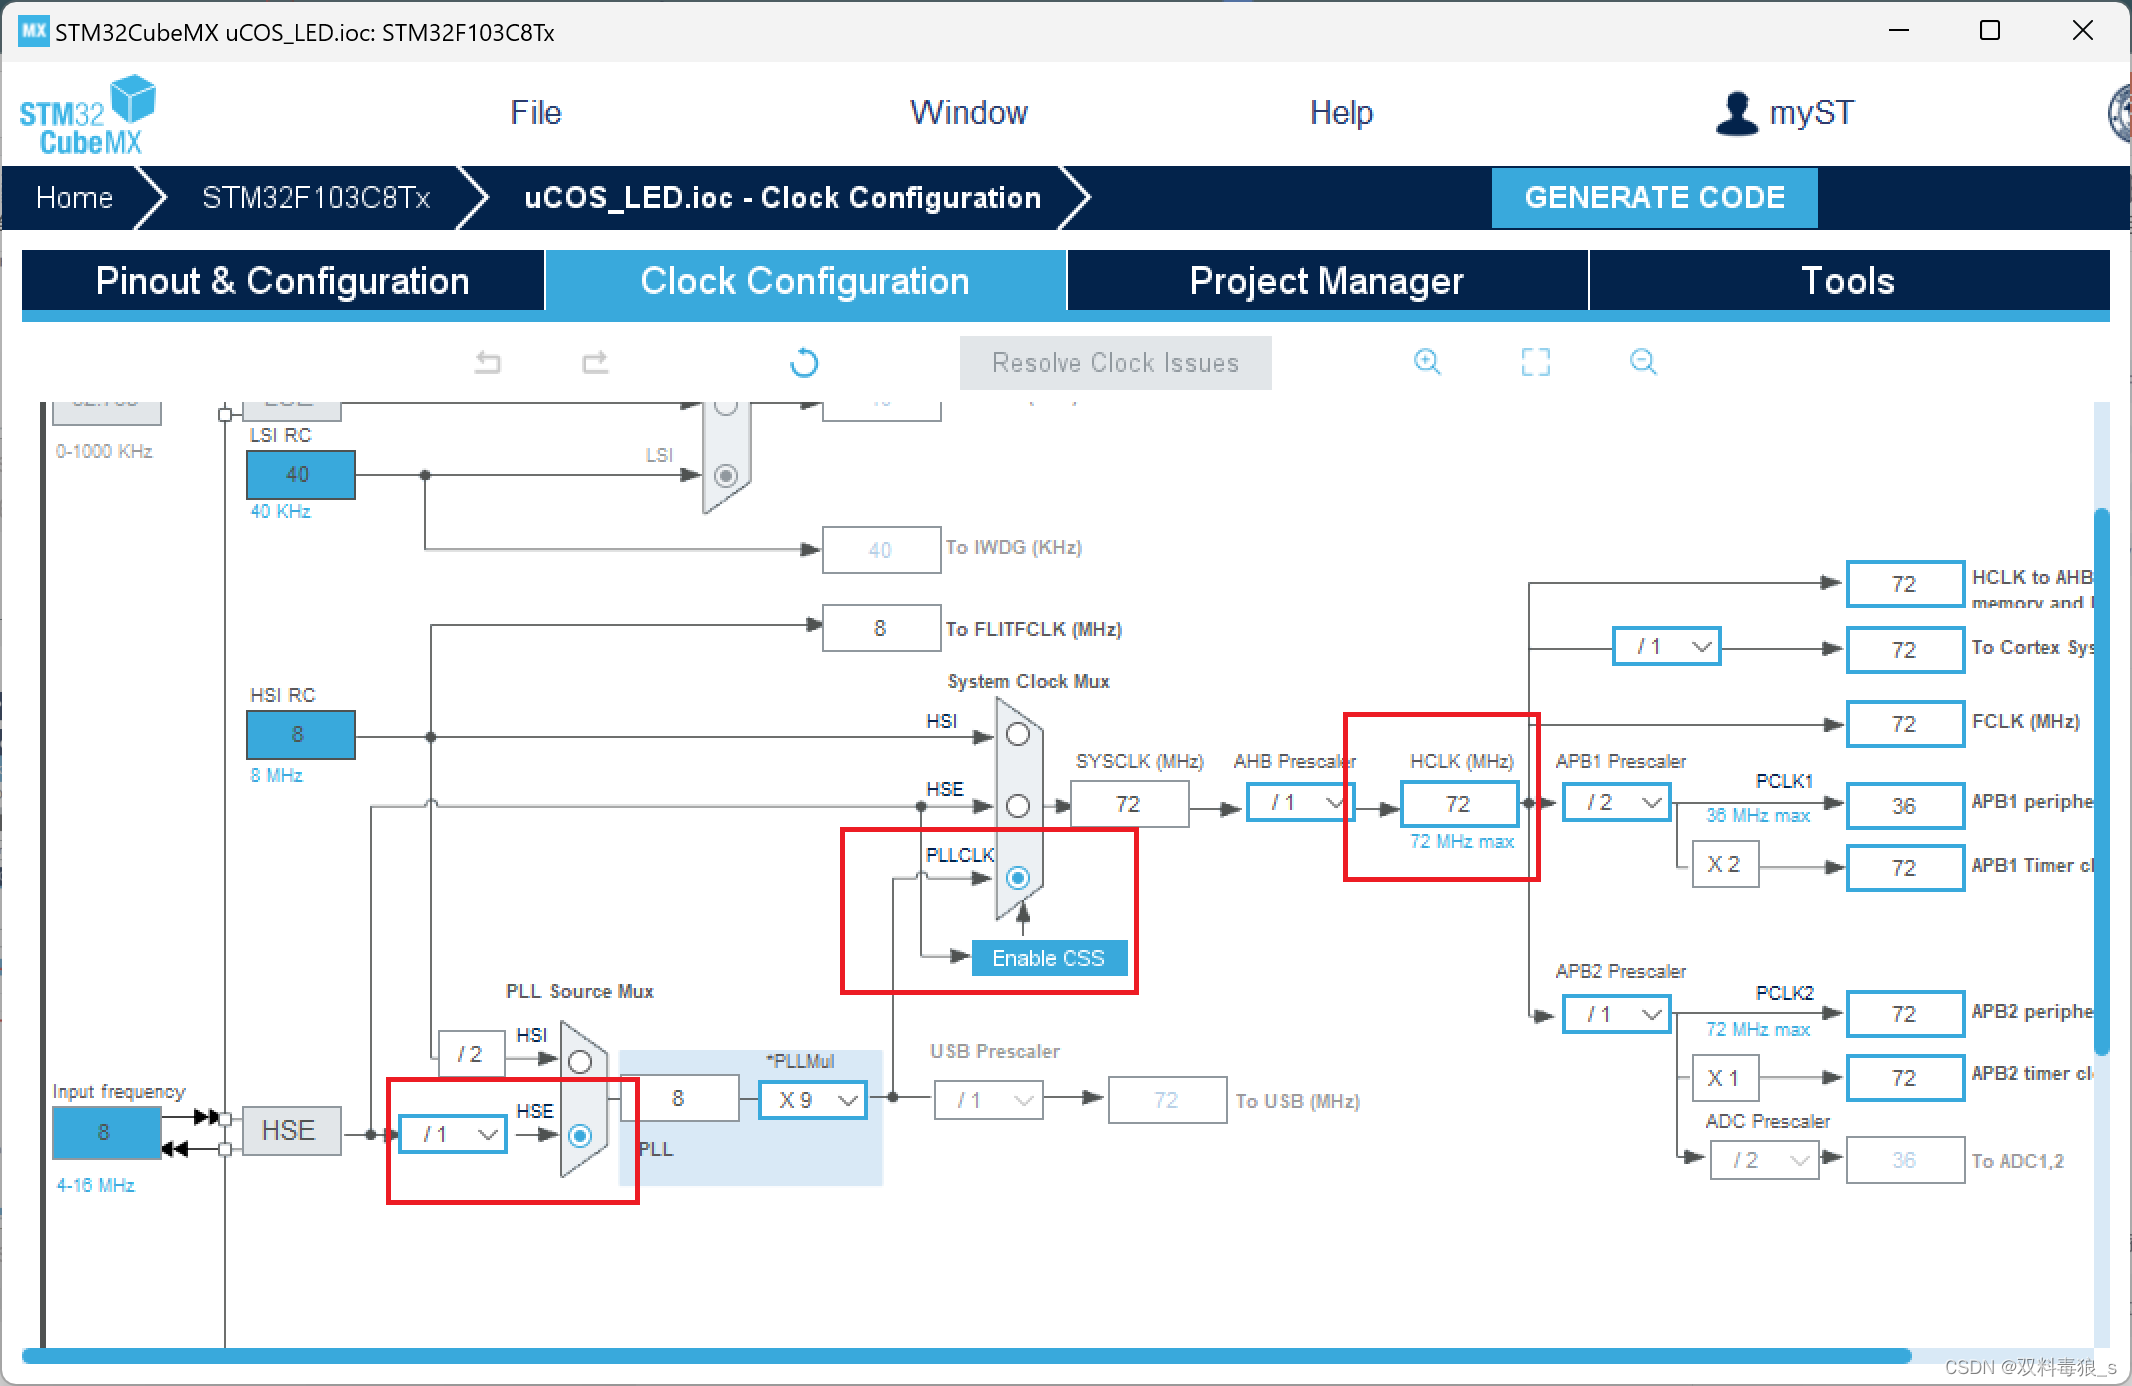Click the myST user account icon
Screen dimensions: 2132x1386
coord(1737,113)
